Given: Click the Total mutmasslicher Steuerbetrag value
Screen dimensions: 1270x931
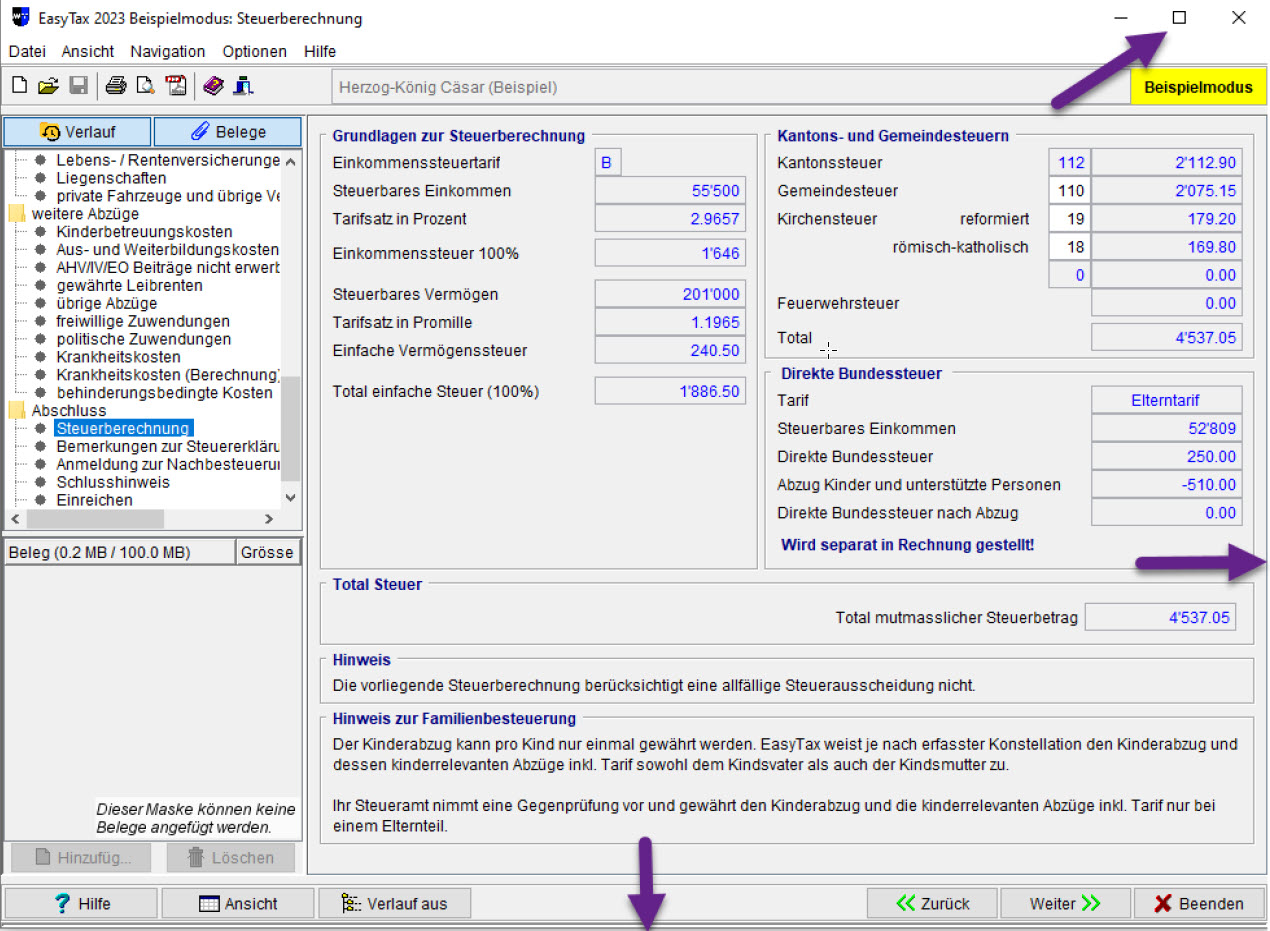Looking at the screenshot, I should 1160,618.
